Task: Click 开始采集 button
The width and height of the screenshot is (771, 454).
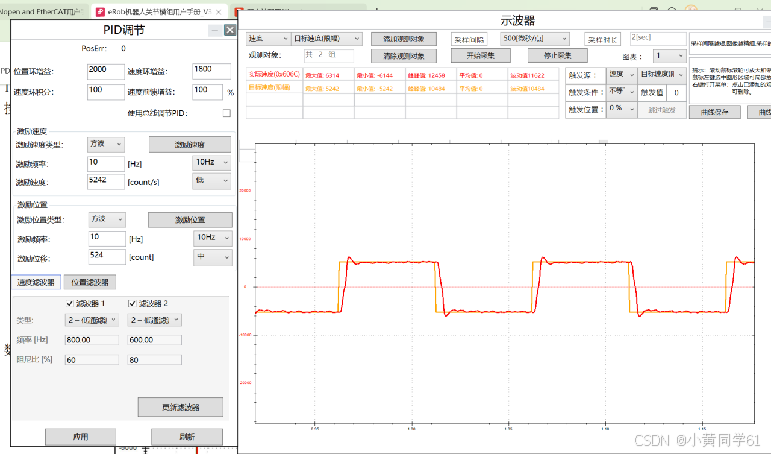Action: (480, 56)
